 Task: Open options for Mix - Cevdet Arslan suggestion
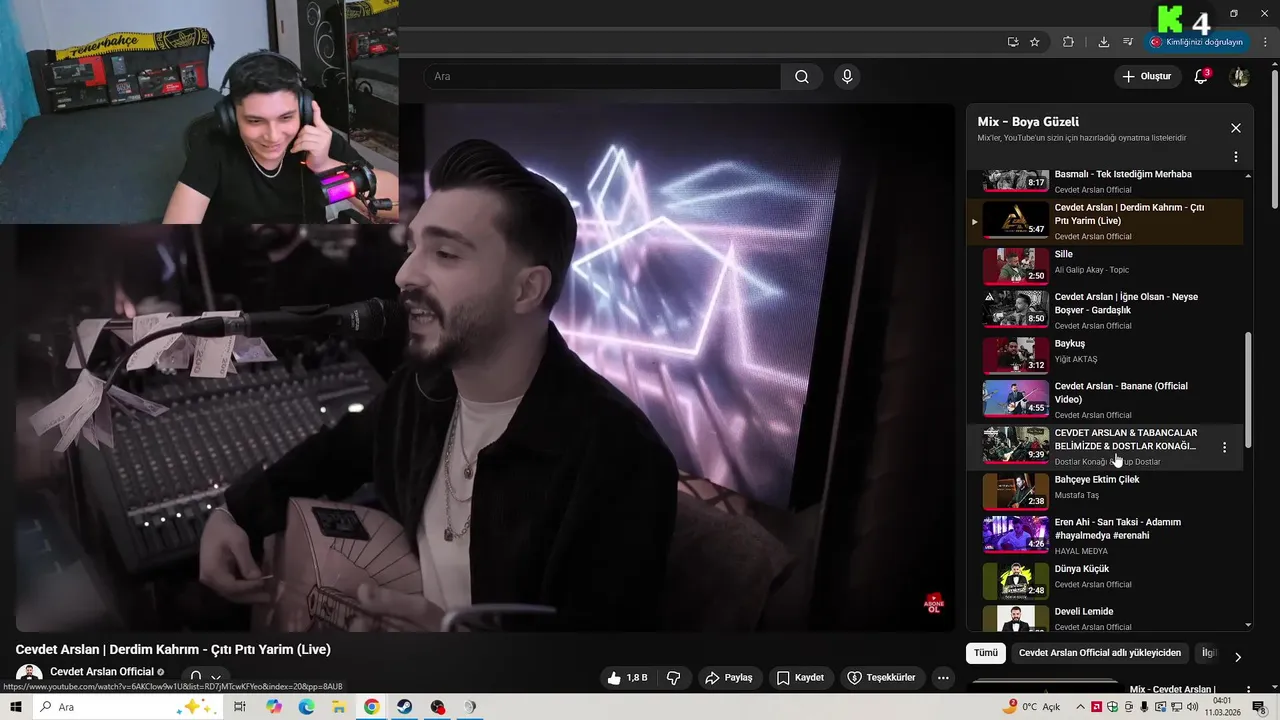click(x=1248, y=689)
